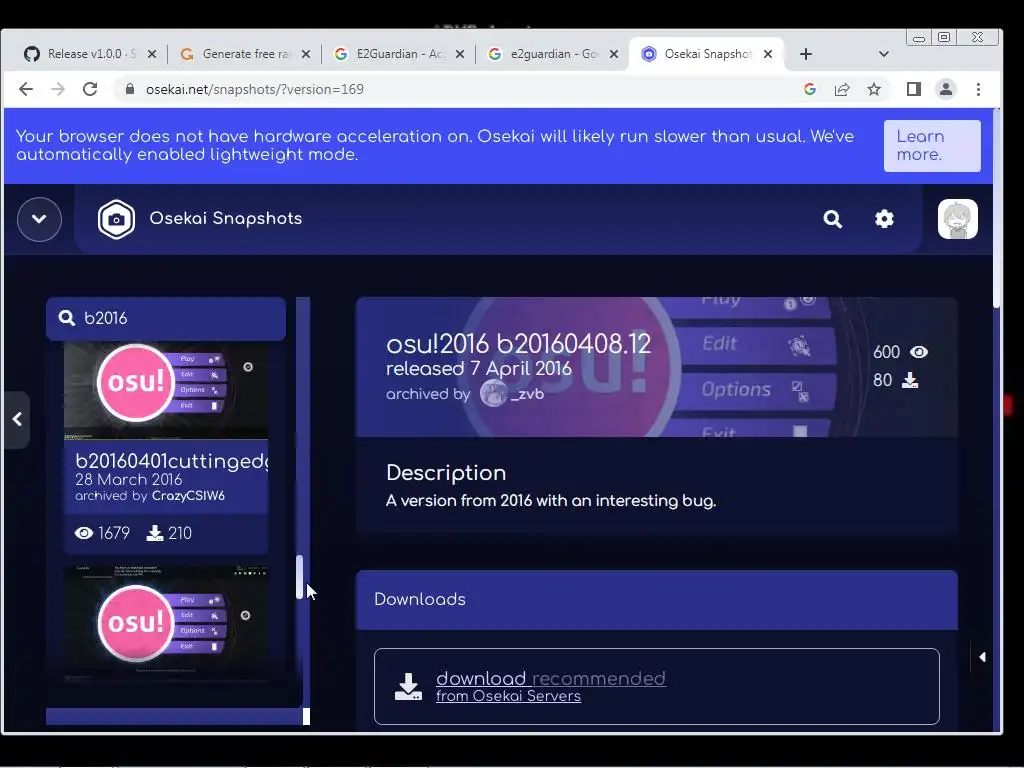This screenshot has height=768, width=1024.
Task: Click the version list scrollbar thumb
Action: 299,577
